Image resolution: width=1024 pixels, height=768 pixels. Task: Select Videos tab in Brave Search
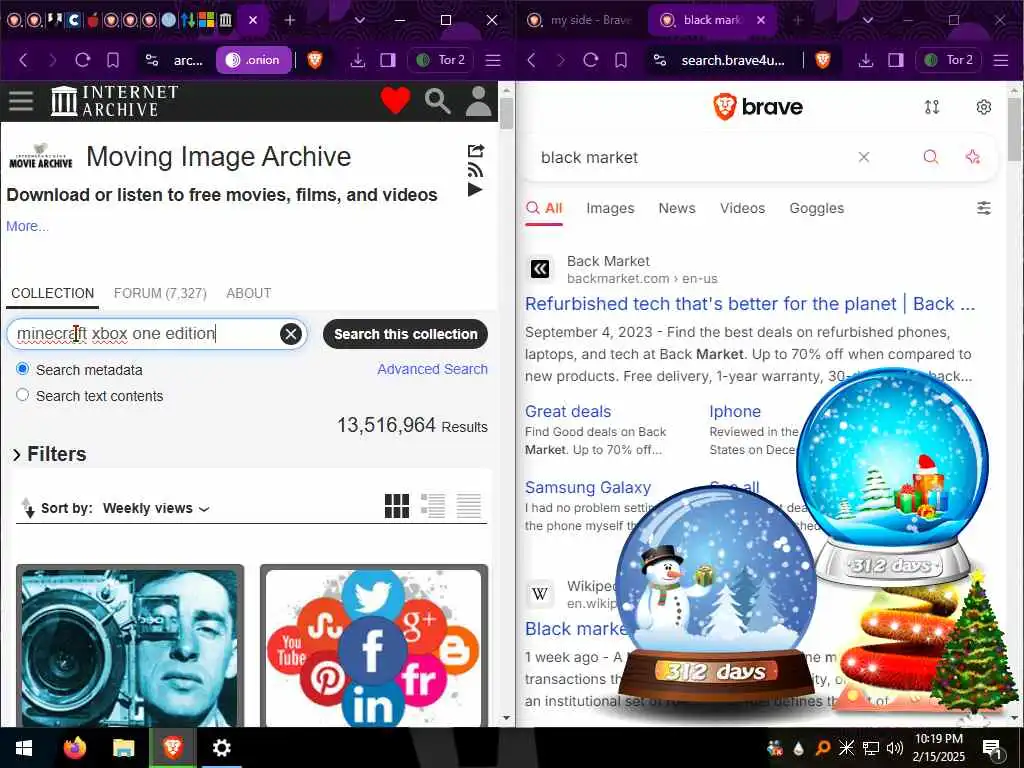tap(742, 208)
